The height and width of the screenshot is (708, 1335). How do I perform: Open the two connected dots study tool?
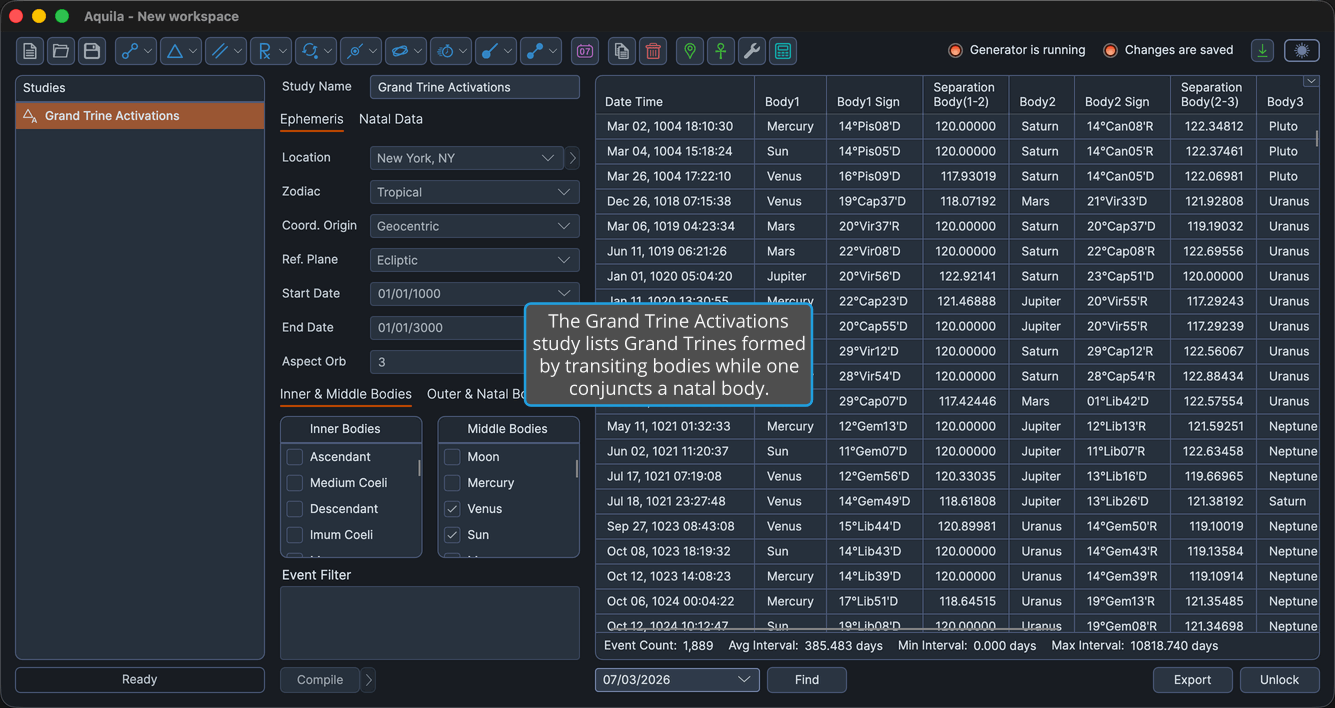(x=541, y=51)
